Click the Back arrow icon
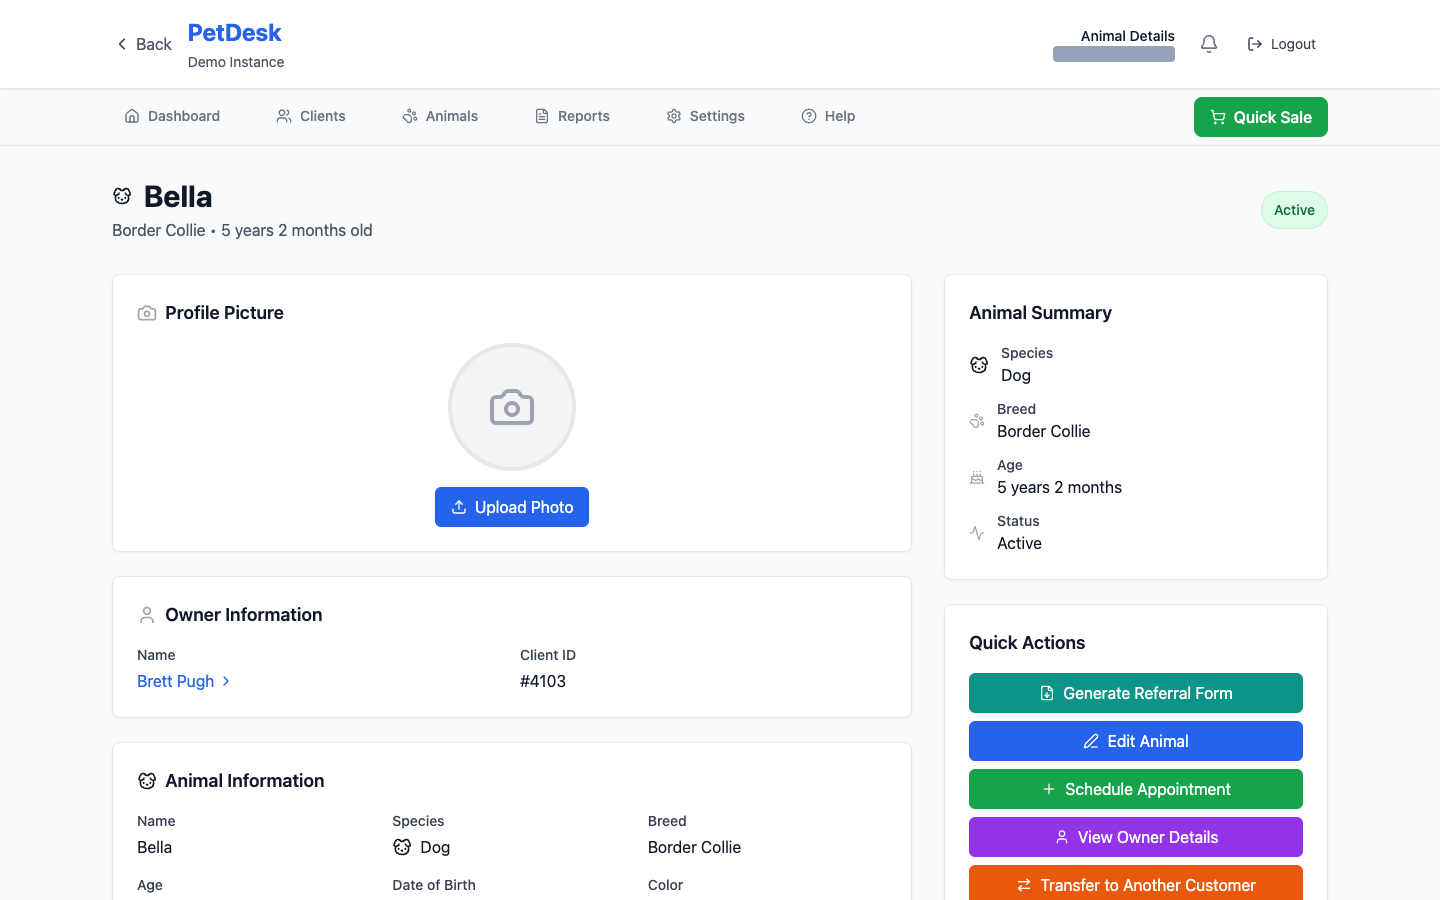 (x=122, y=44)
